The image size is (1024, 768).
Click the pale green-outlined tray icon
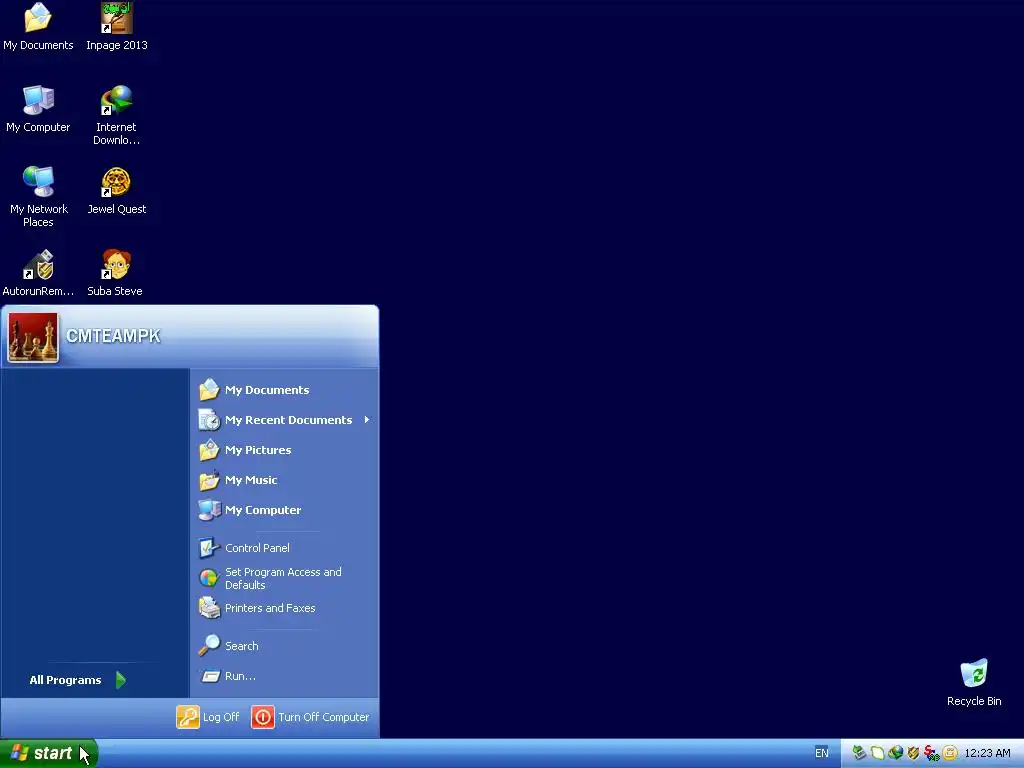click(878, 753)
